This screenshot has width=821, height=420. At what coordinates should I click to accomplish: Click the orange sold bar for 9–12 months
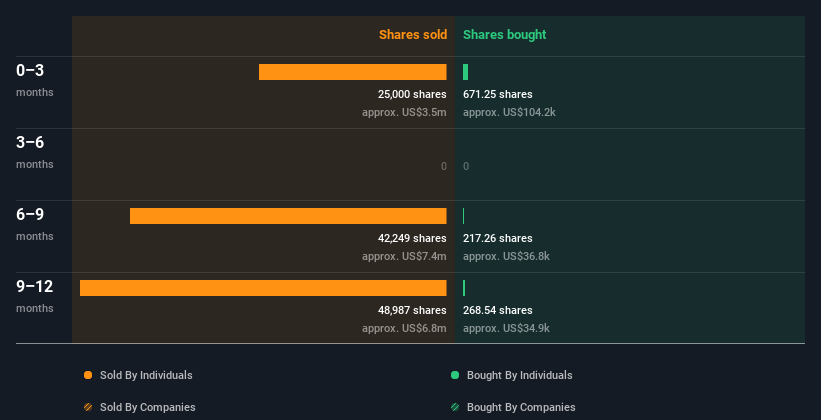[263, 288]
